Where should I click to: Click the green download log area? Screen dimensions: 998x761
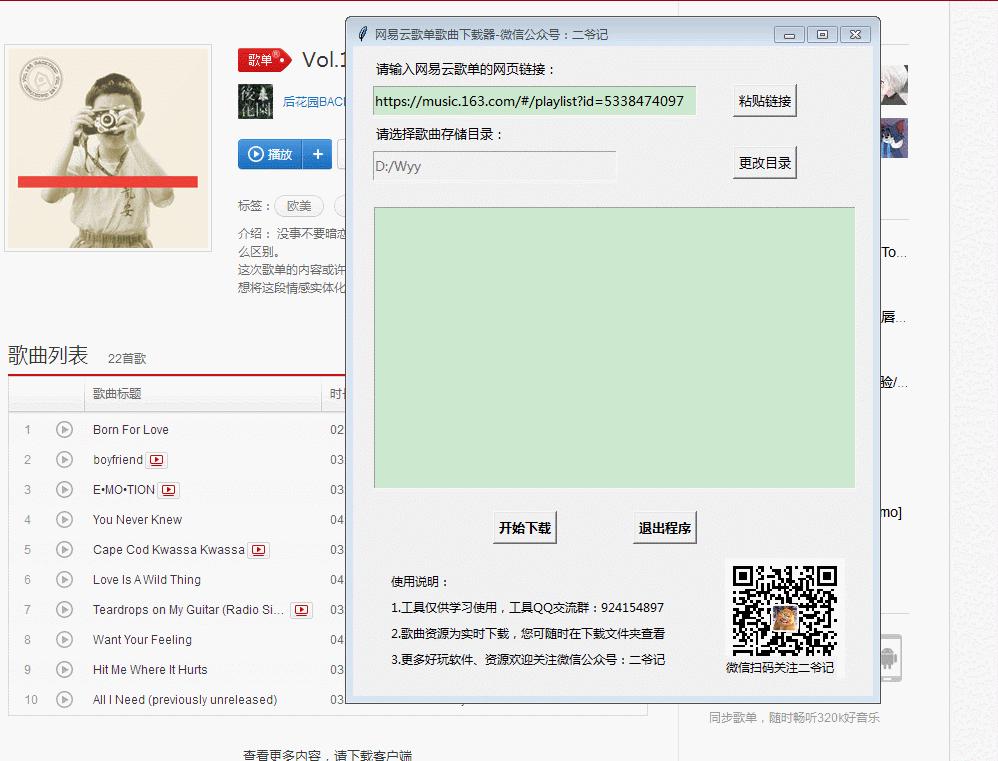(614, 347)
